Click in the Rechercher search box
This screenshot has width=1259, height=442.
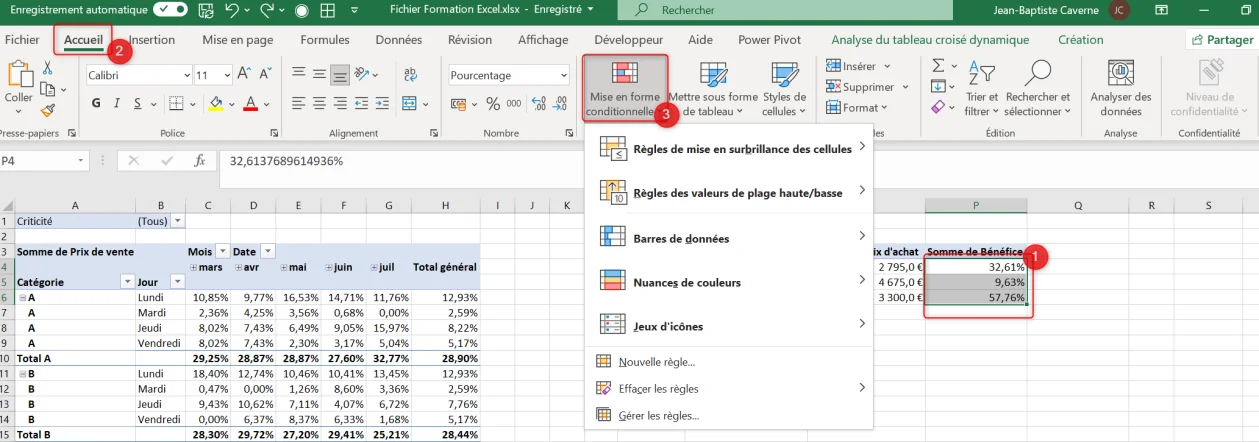(741, 10)
